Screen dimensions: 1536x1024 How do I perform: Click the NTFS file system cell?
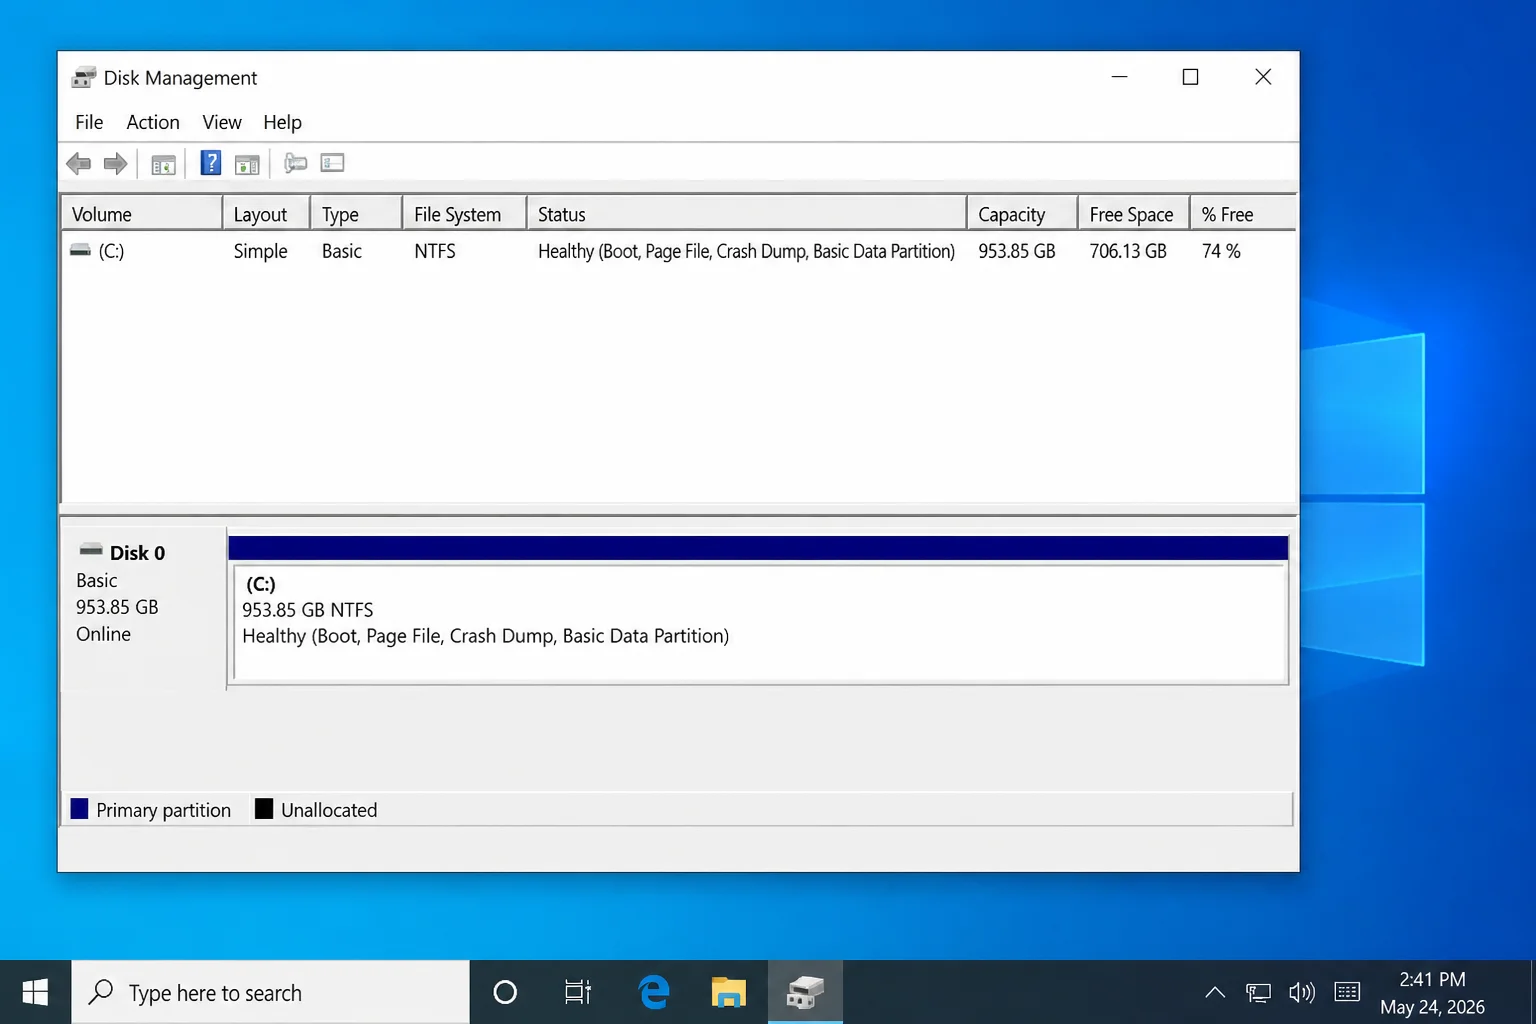click(x=435, y=251)
